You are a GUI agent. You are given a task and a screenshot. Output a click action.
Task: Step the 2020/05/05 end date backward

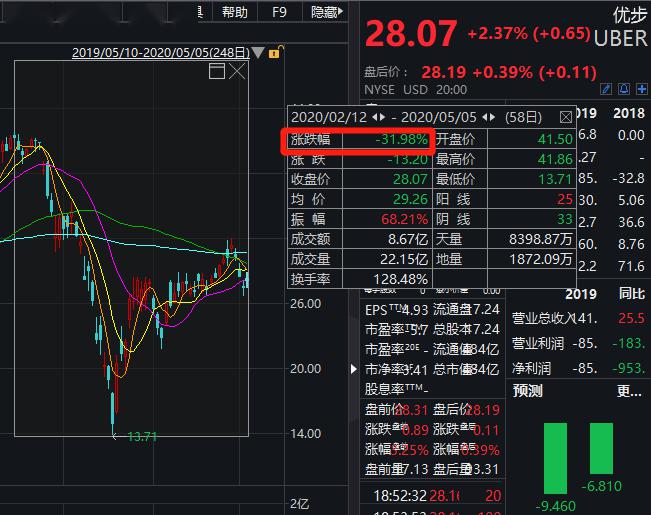pyautogui.click(x=485, y=118)
